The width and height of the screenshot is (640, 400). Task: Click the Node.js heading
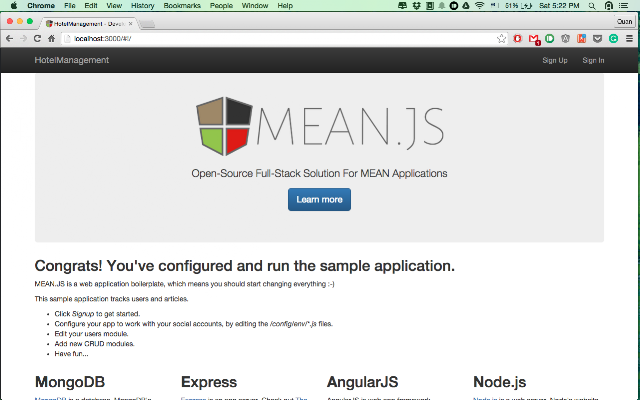point(500,382)
